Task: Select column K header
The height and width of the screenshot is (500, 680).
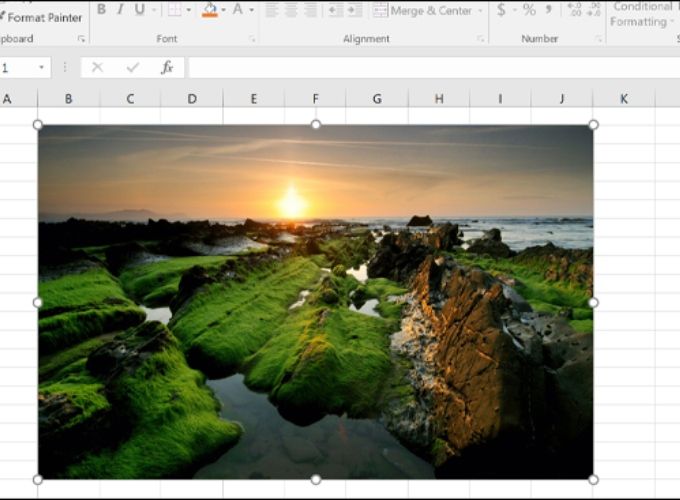Action: pos(624,98)
